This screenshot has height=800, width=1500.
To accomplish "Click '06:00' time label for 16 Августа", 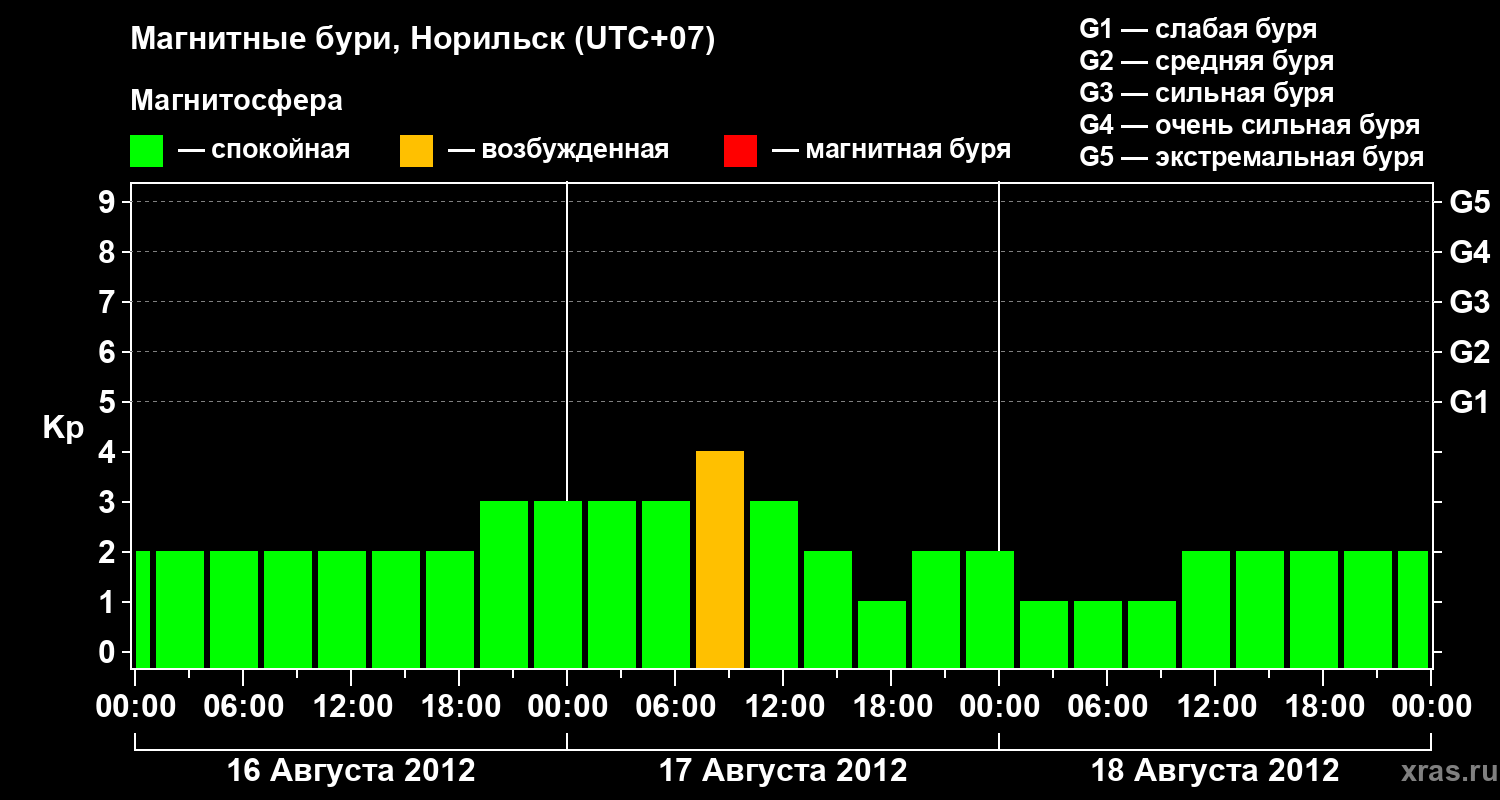I will click(243, 706).
